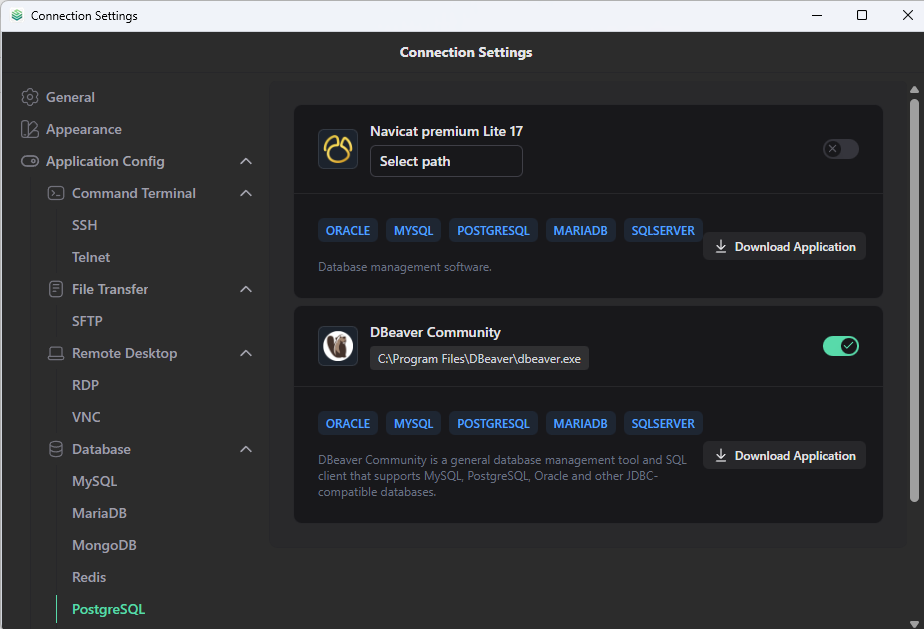Collapse the Database section chevron
Screen dimensions: 924x629
[246, 449]
